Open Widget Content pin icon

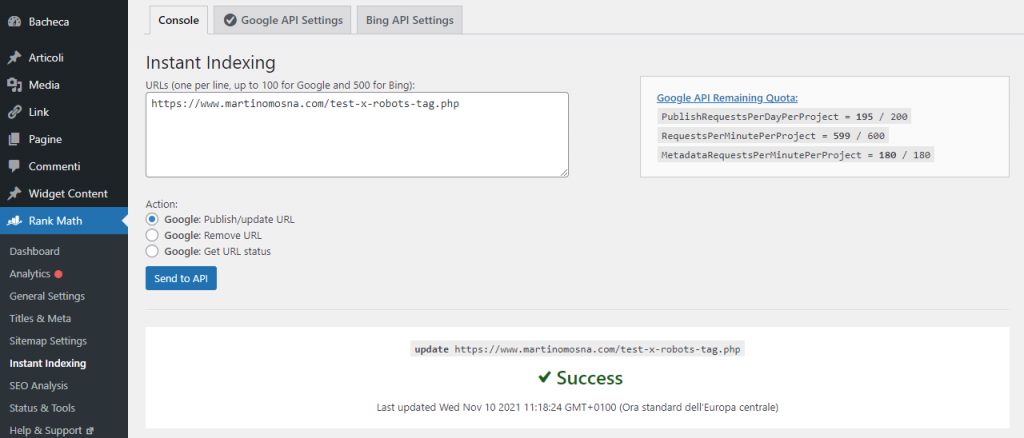click(x=14, y=194)
